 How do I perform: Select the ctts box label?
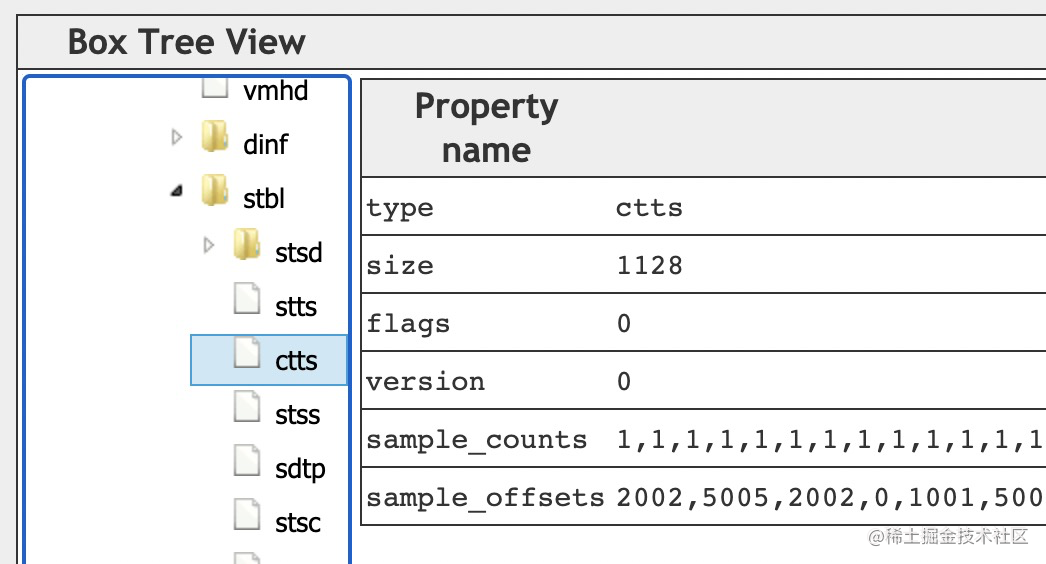(296, 360)
